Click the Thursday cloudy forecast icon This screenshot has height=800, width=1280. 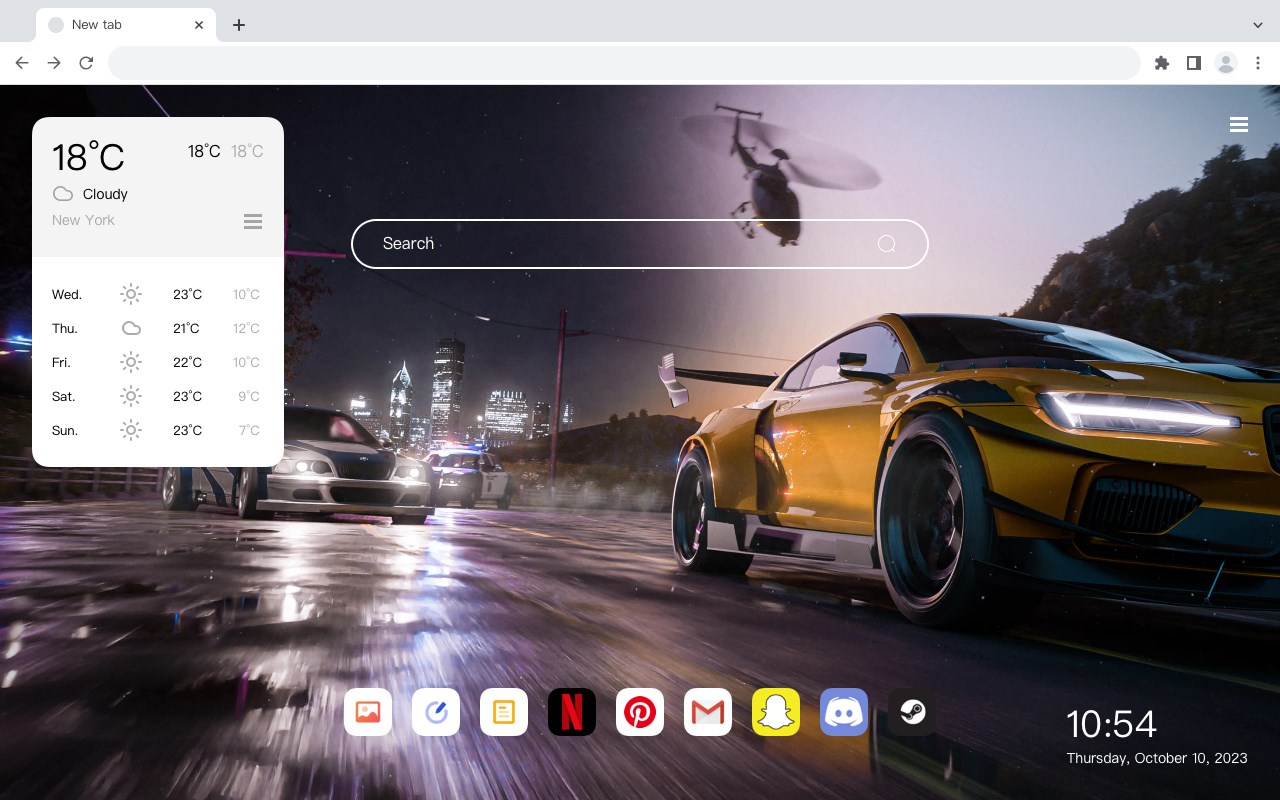pos(131,328)
